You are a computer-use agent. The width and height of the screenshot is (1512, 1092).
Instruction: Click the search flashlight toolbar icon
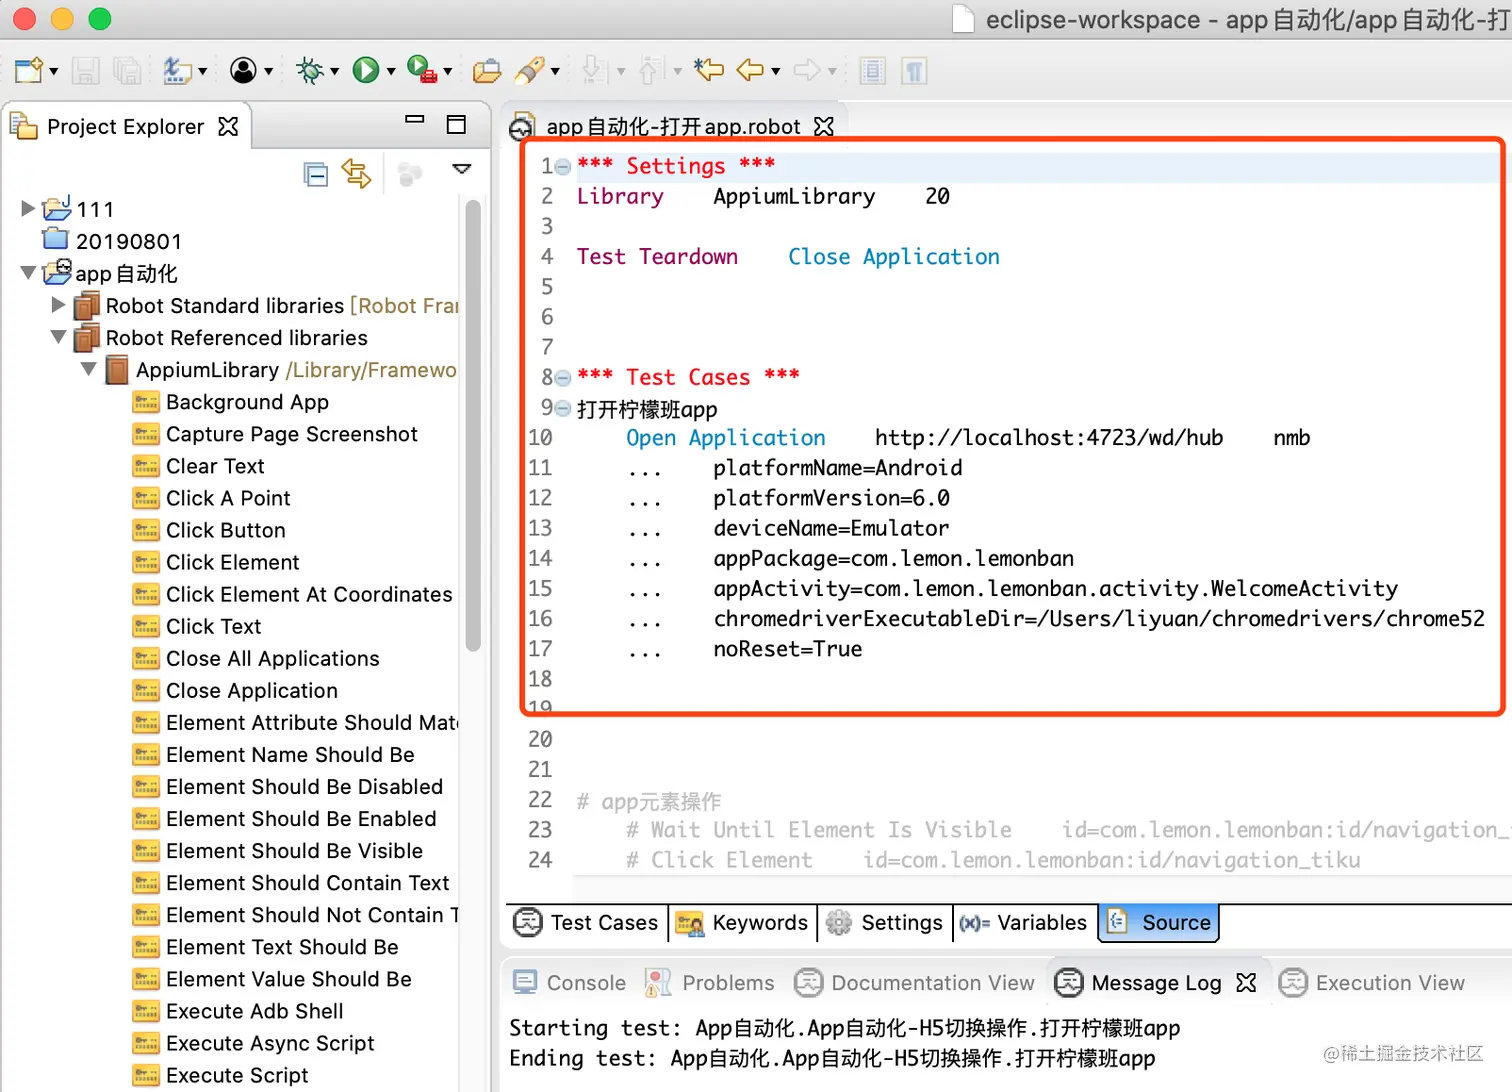tap(531, 70)
